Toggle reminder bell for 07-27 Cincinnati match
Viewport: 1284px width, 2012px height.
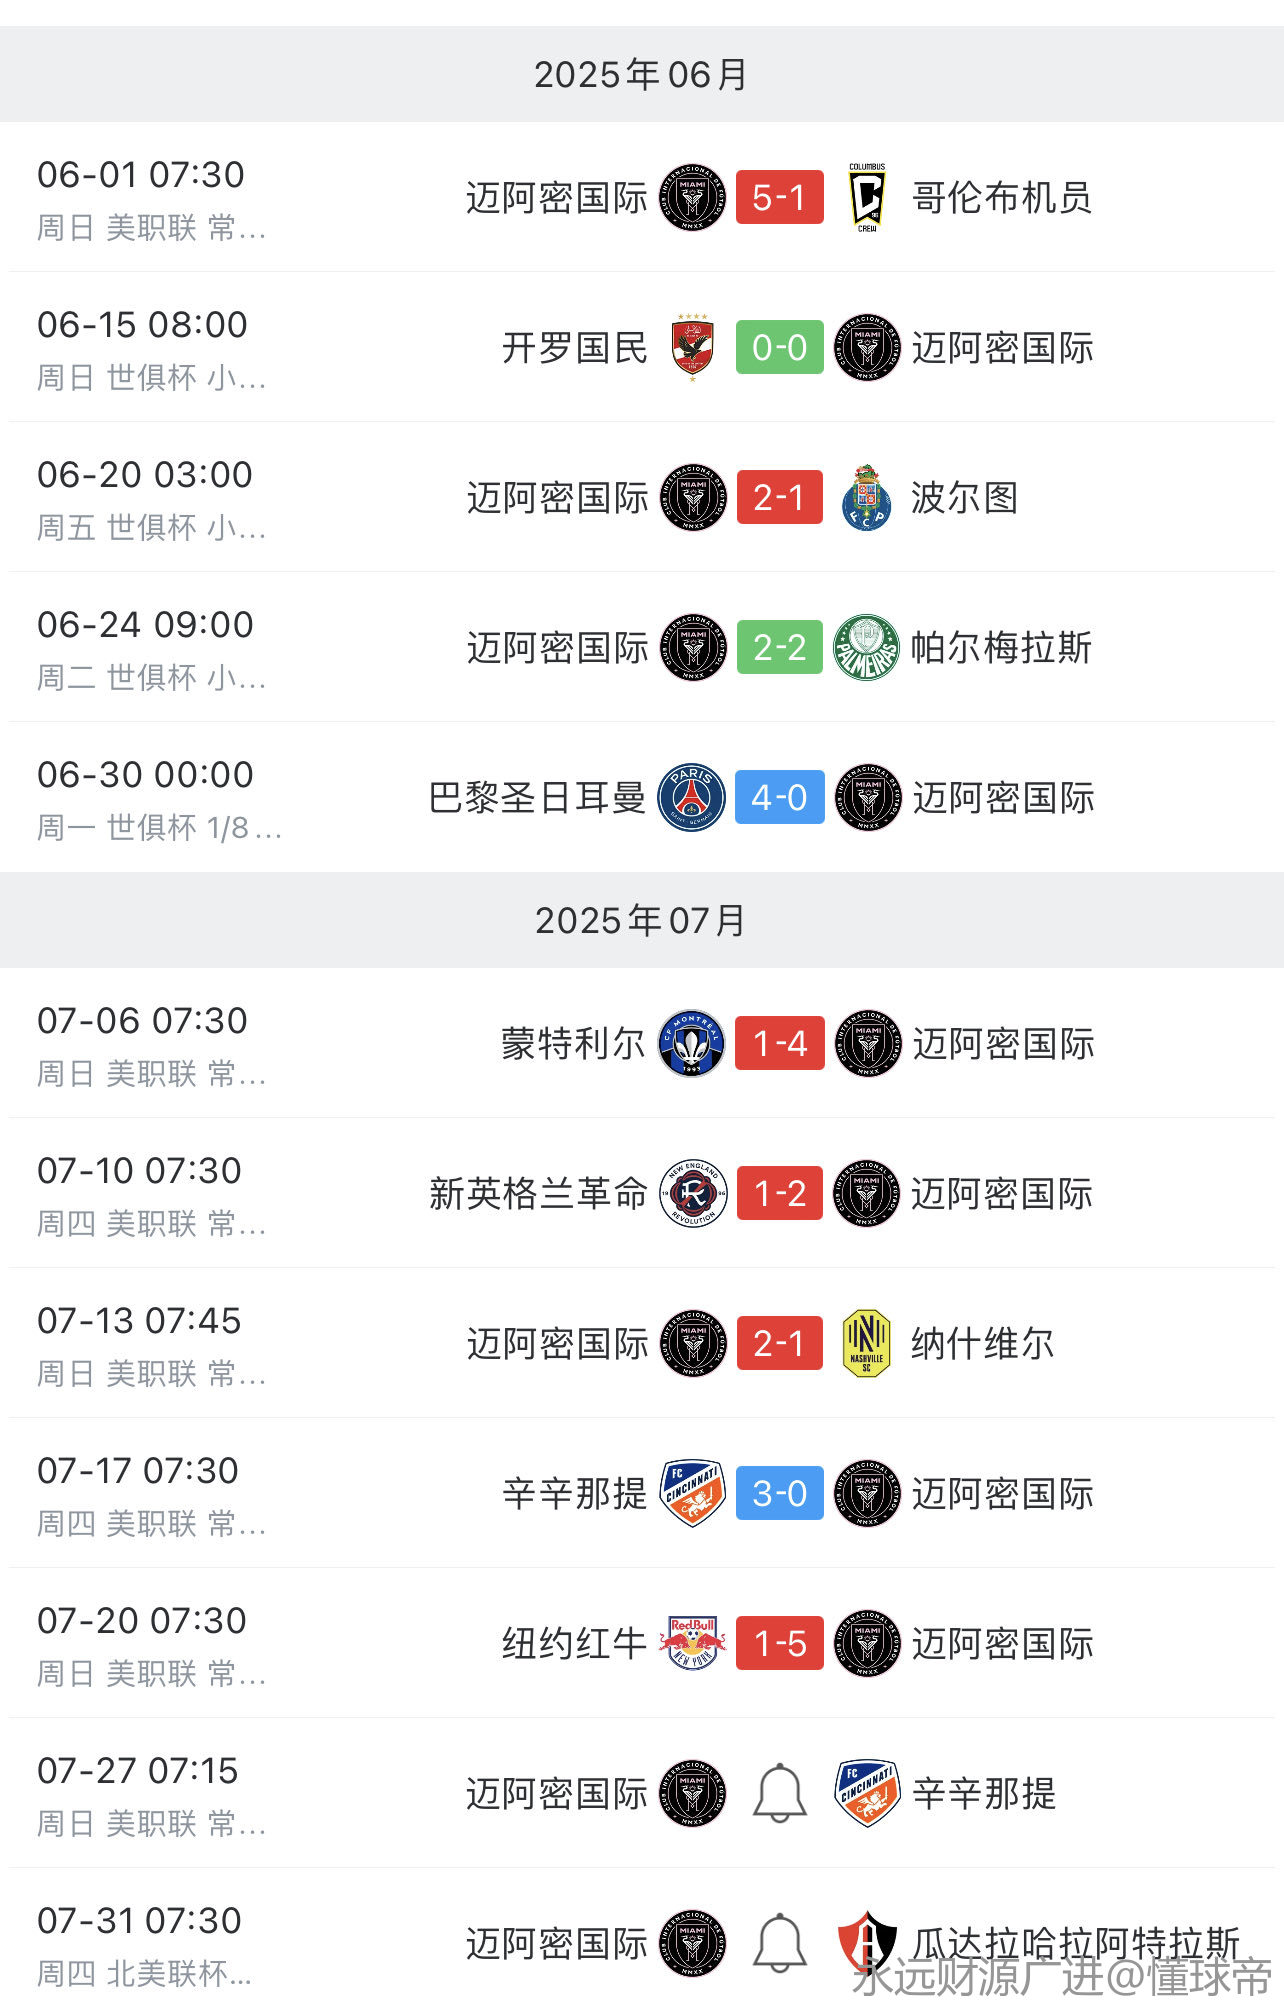780,1793
